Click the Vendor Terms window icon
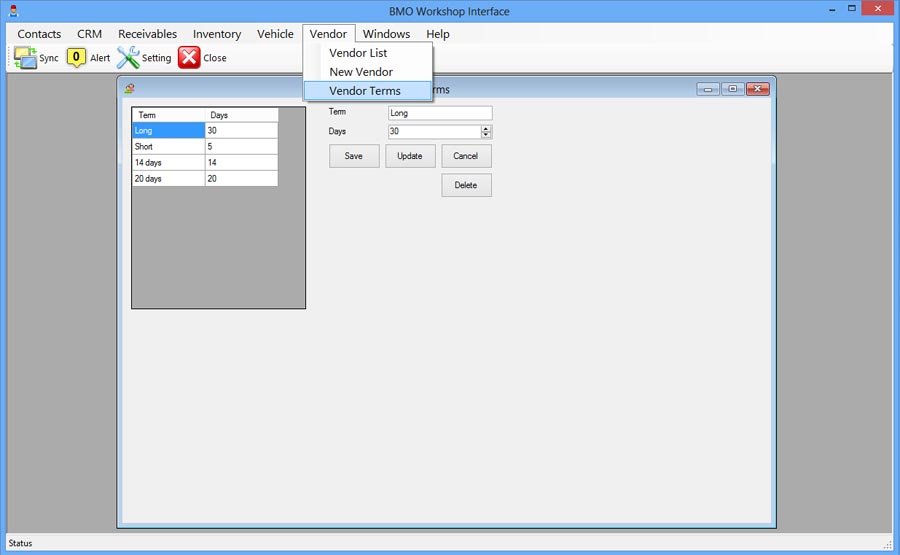Screen dimensions: 900x555 130,88
